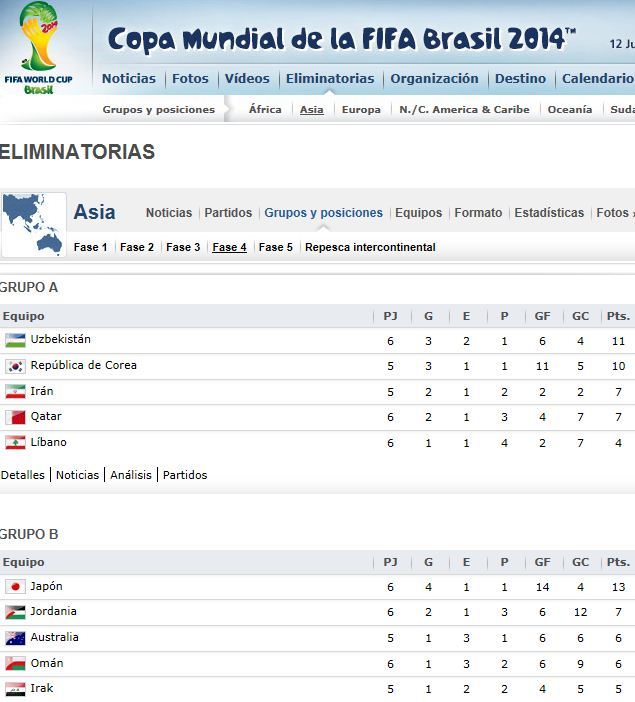Image resolution: width=635 pixels, height=702 pixels.
Task: Open the Omán team link
Action: click(x=47, y=663)
